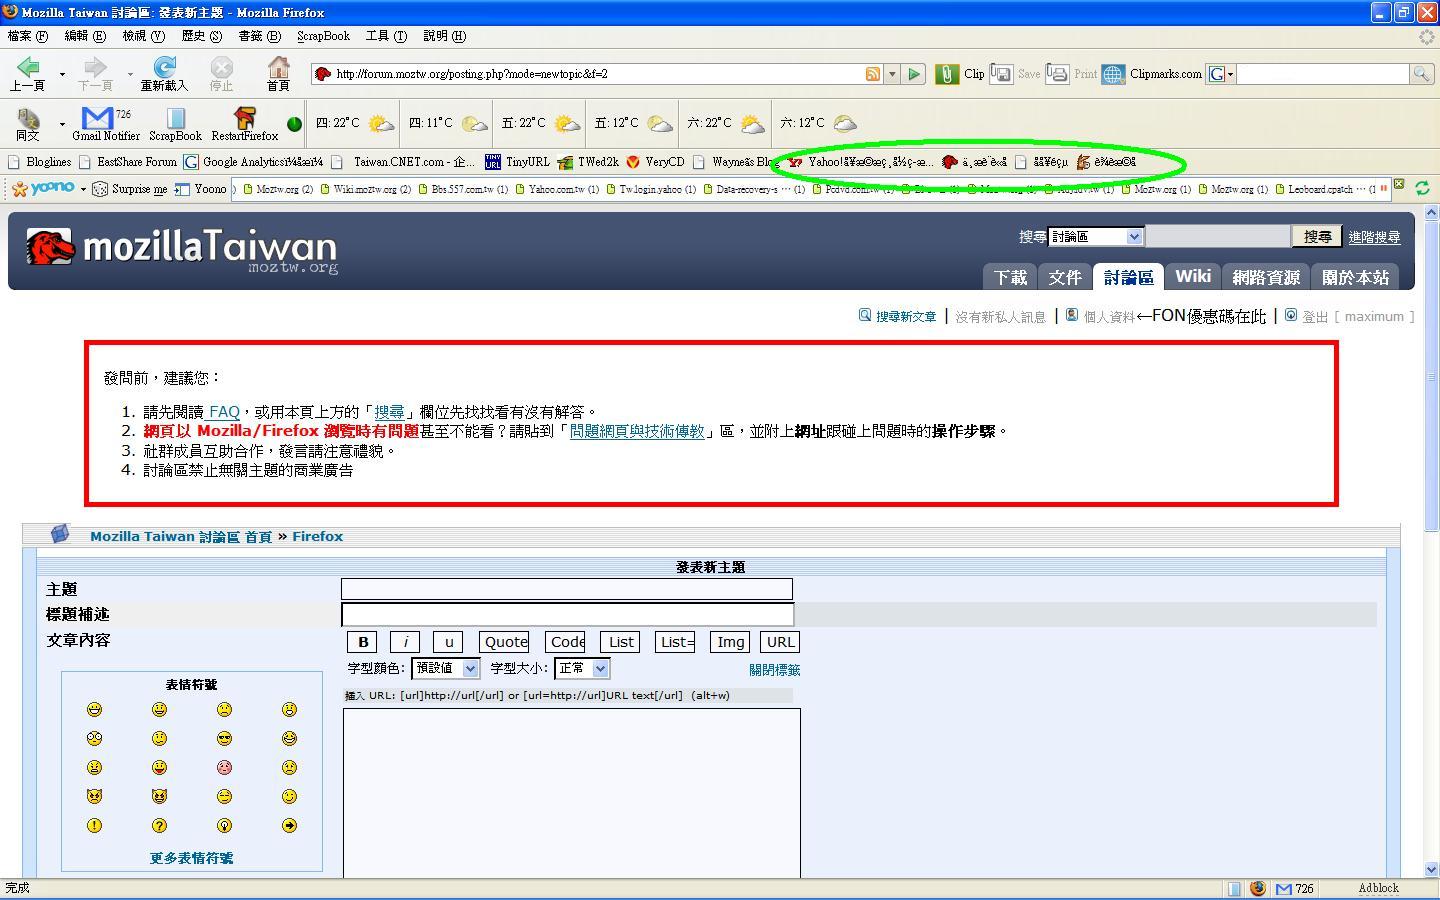This screenshot has height=900, width=1440.
Task: Switch to the 文件 documents tab
Action: pyautogui.click(x=1064, y=277)
